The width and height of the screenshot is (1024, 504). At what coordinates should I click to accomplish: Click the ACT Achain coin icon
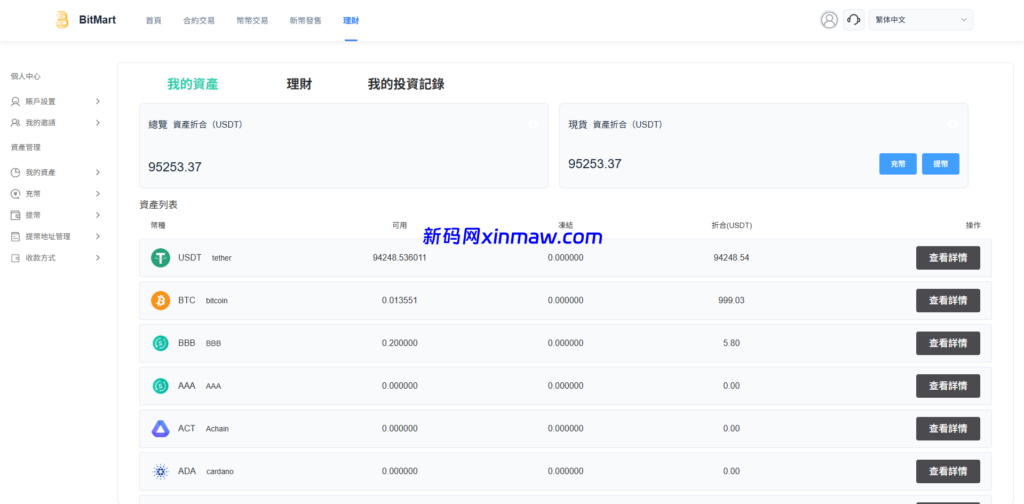(x=161, y=428)
